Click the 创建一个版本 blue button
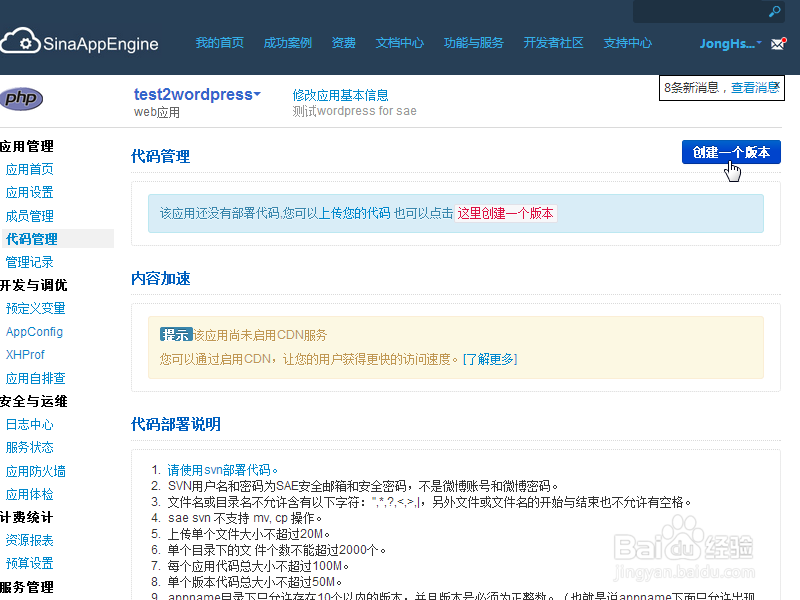The width and height of the screenshot is (800, 600). click(x=731, y=152)
